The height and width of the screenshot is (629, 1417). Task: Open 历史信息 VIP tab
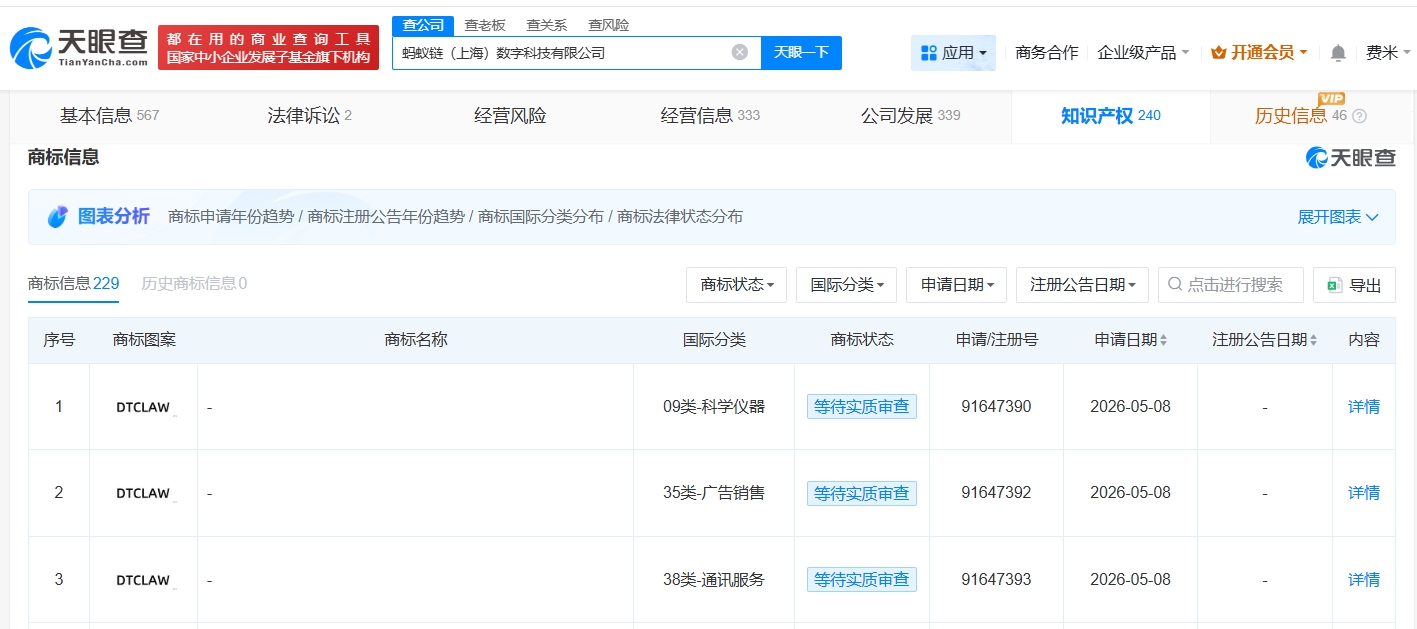point(1300,116)
